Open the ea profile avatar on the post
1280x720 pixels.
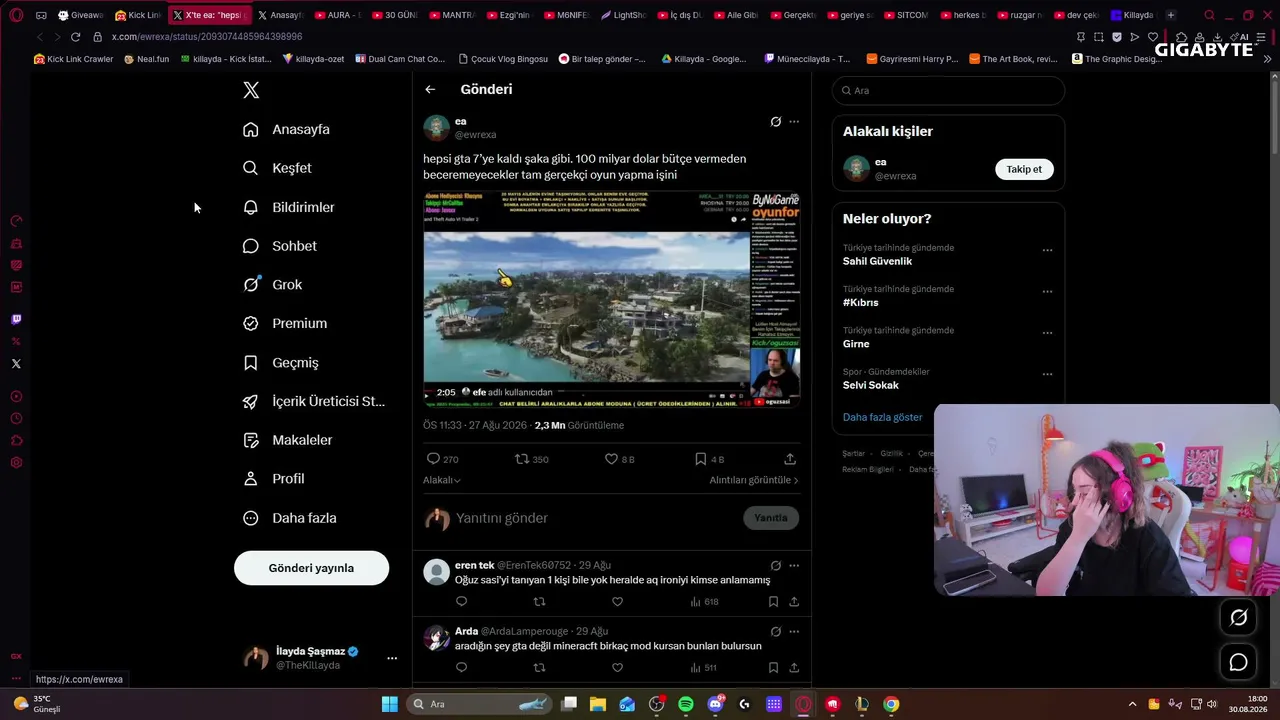(x=436, y=128)
